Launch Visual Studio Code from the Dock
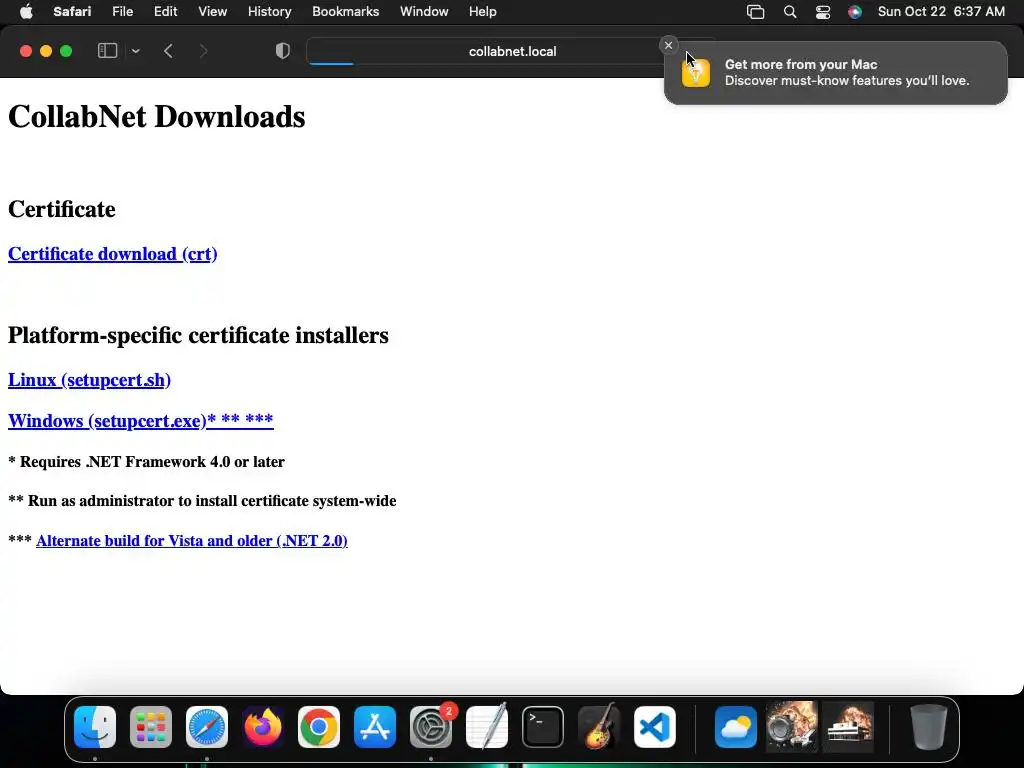 654,727
